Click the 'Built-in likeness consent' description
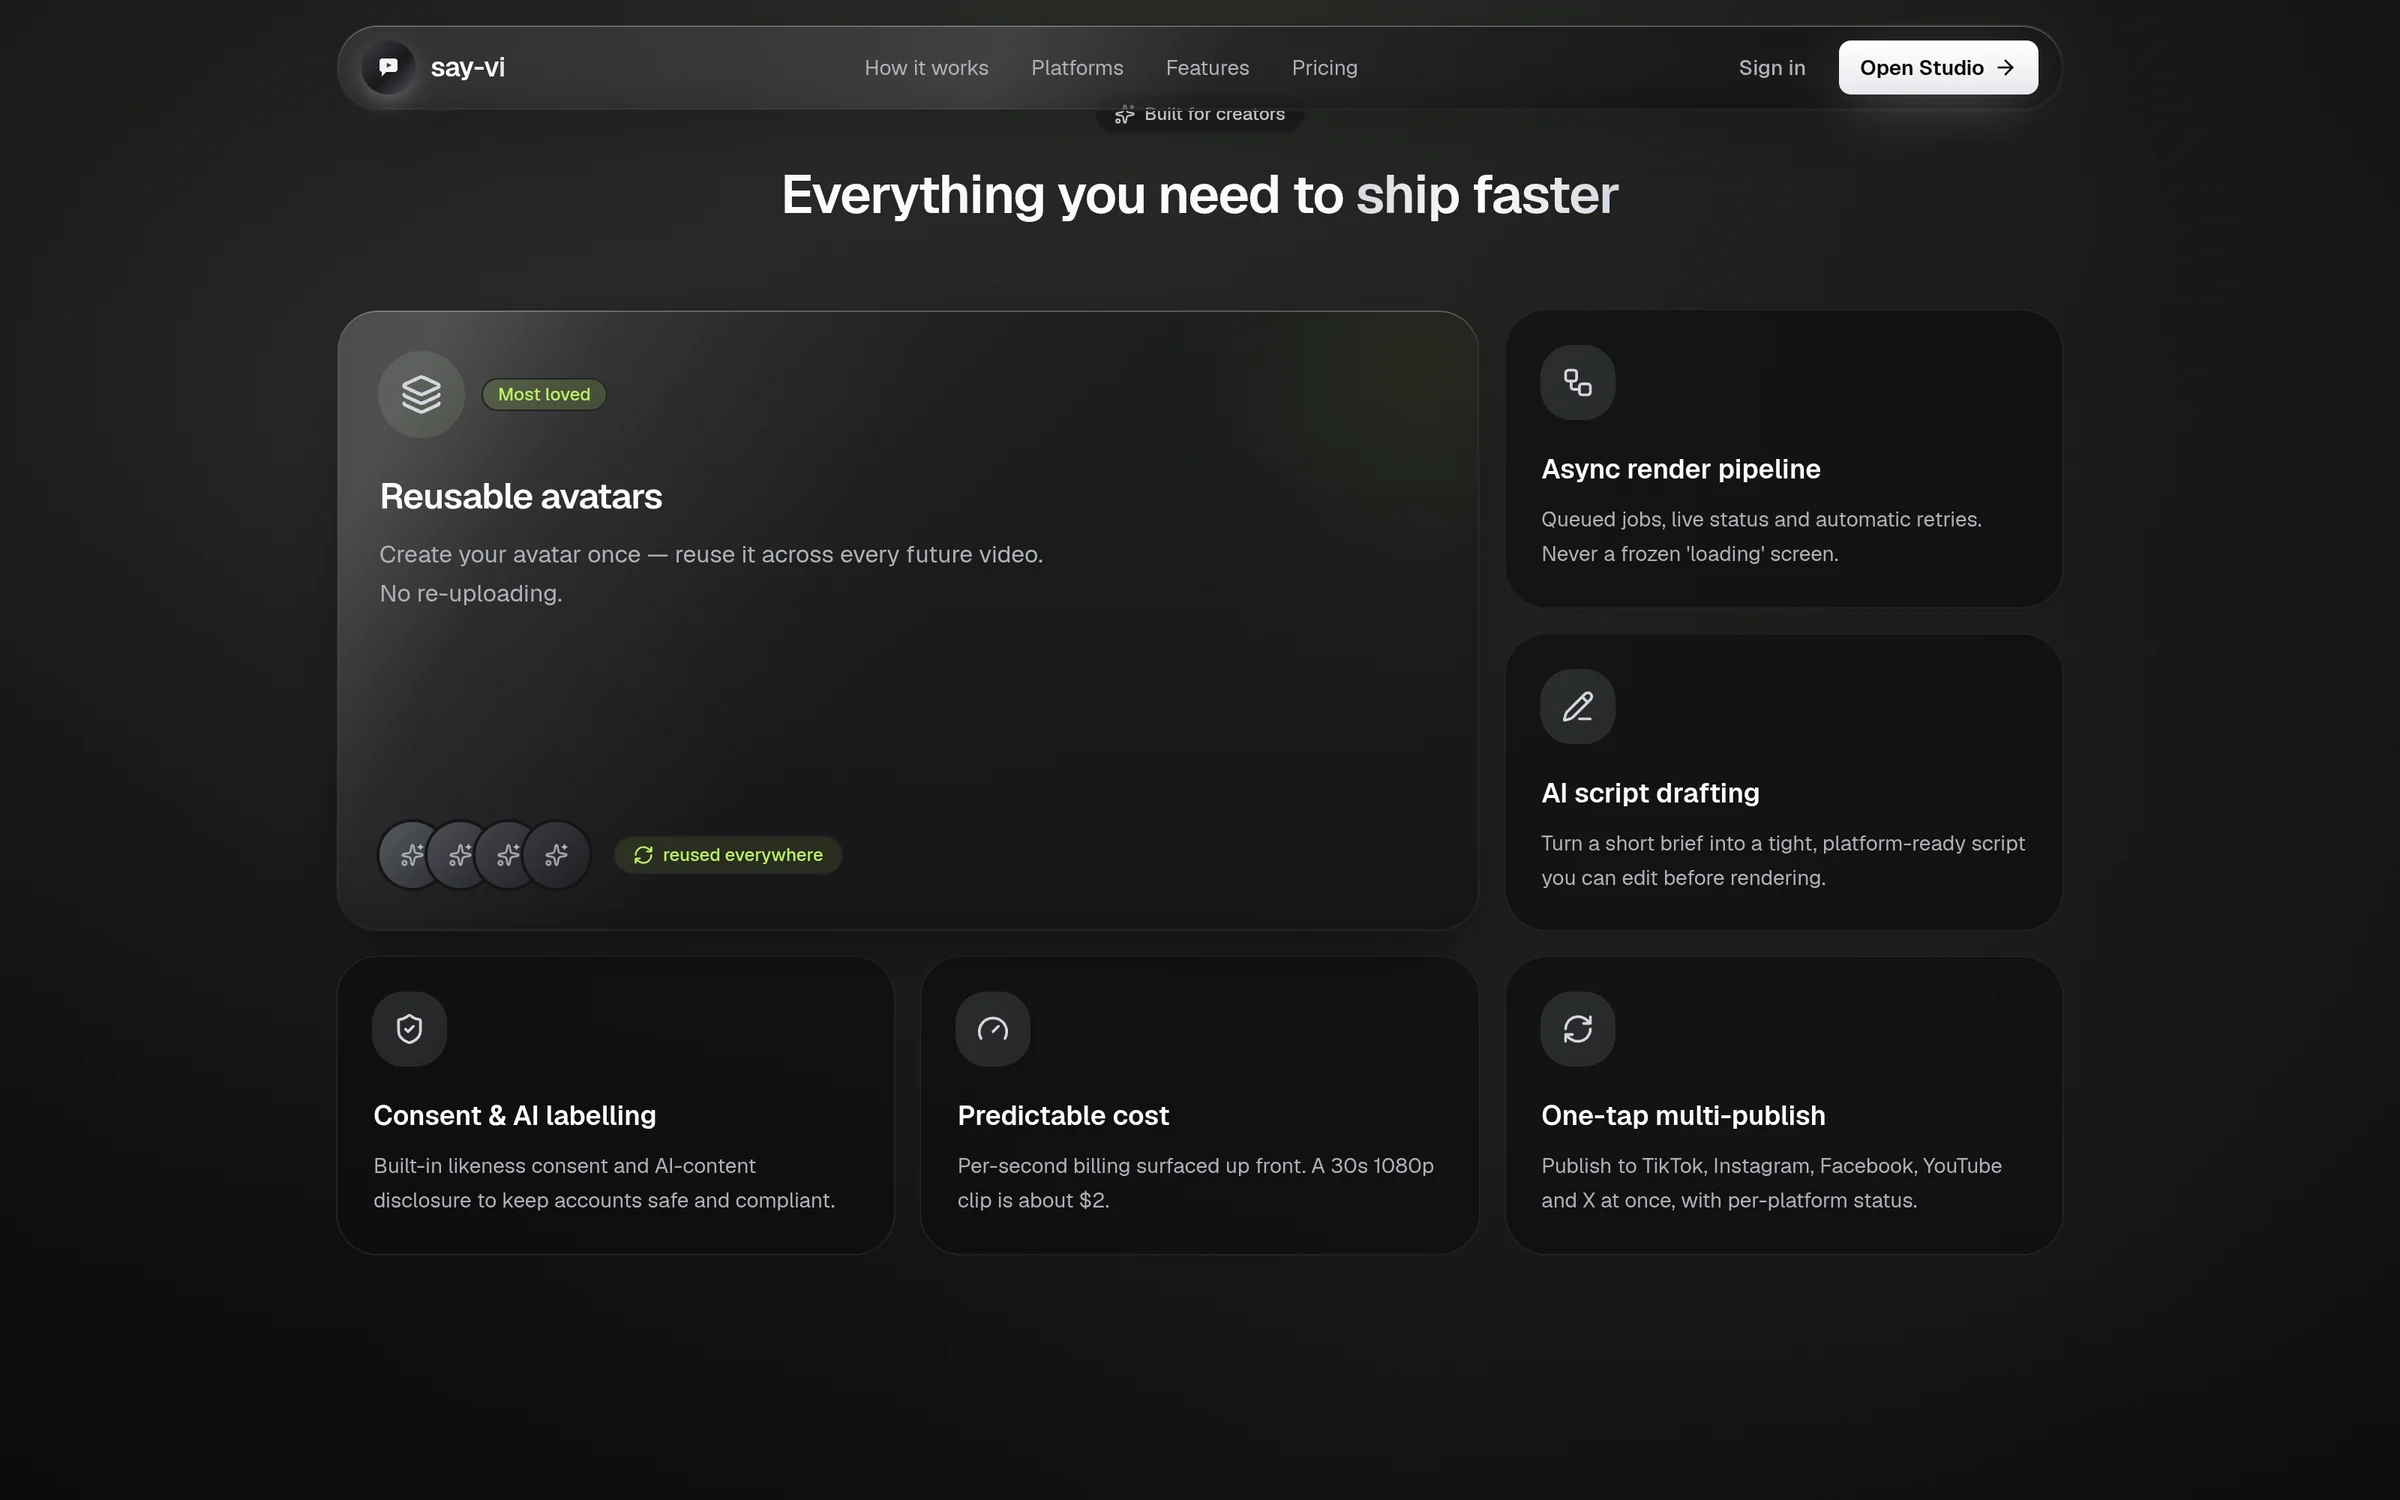The image size is (2400, 1500). pyautogui.click(x=604, y=1183)
